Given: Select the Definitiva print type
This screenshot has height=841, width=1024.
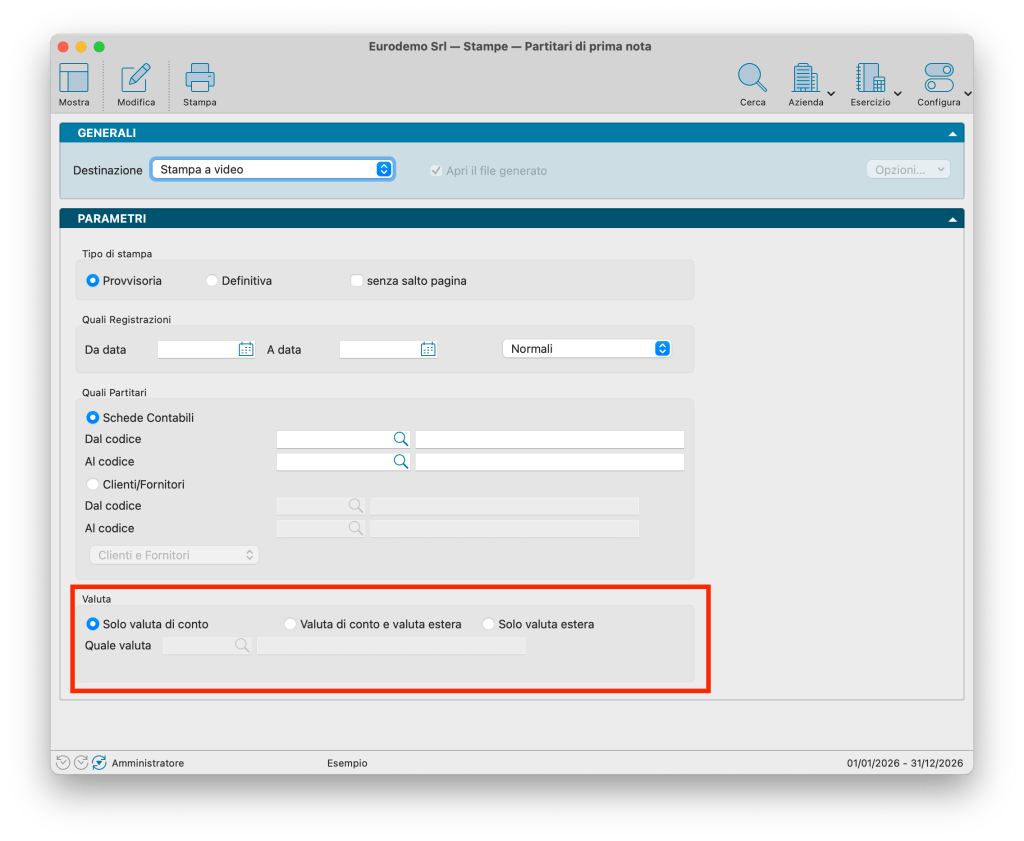Looking at the screenshot, I should 212,281.
